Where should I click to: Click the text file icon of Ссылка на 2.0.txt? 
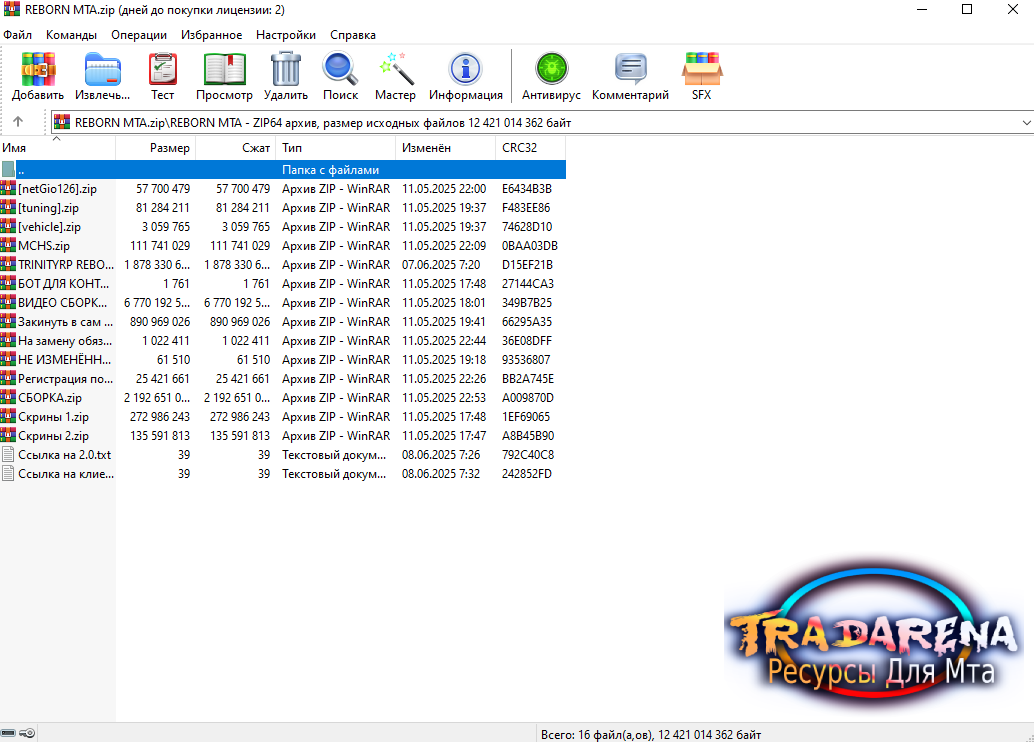8,454
